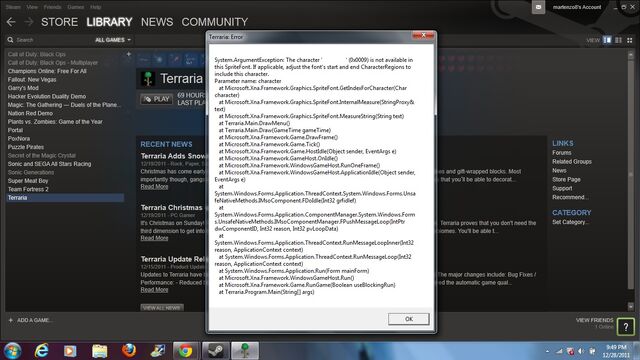Dismiss the Terraria error with OK
The height and width of the screenshot is (360, 640).
tap(409, 319)
